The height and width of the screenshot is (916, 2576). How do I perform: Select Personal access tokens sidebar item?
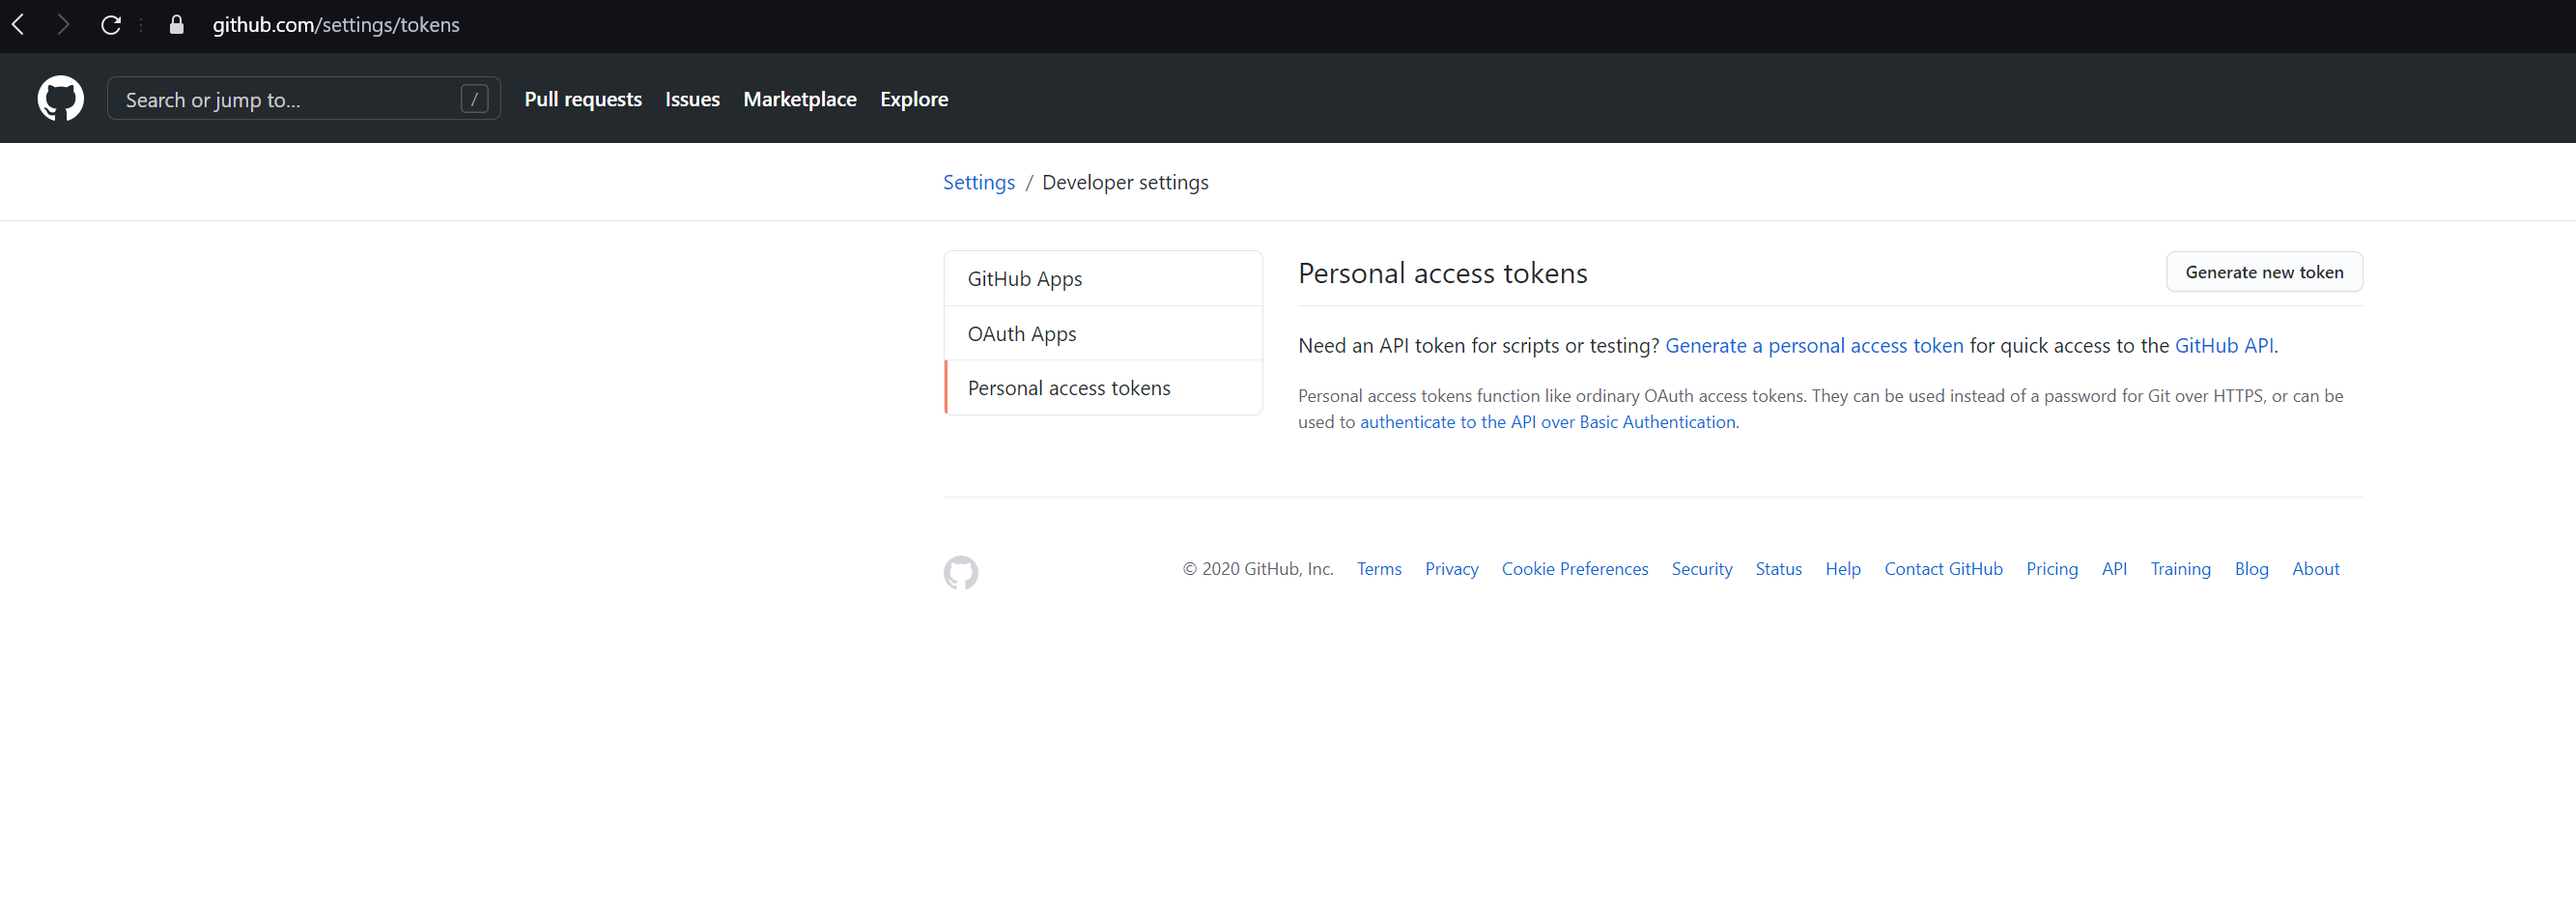coord(1068,388)
